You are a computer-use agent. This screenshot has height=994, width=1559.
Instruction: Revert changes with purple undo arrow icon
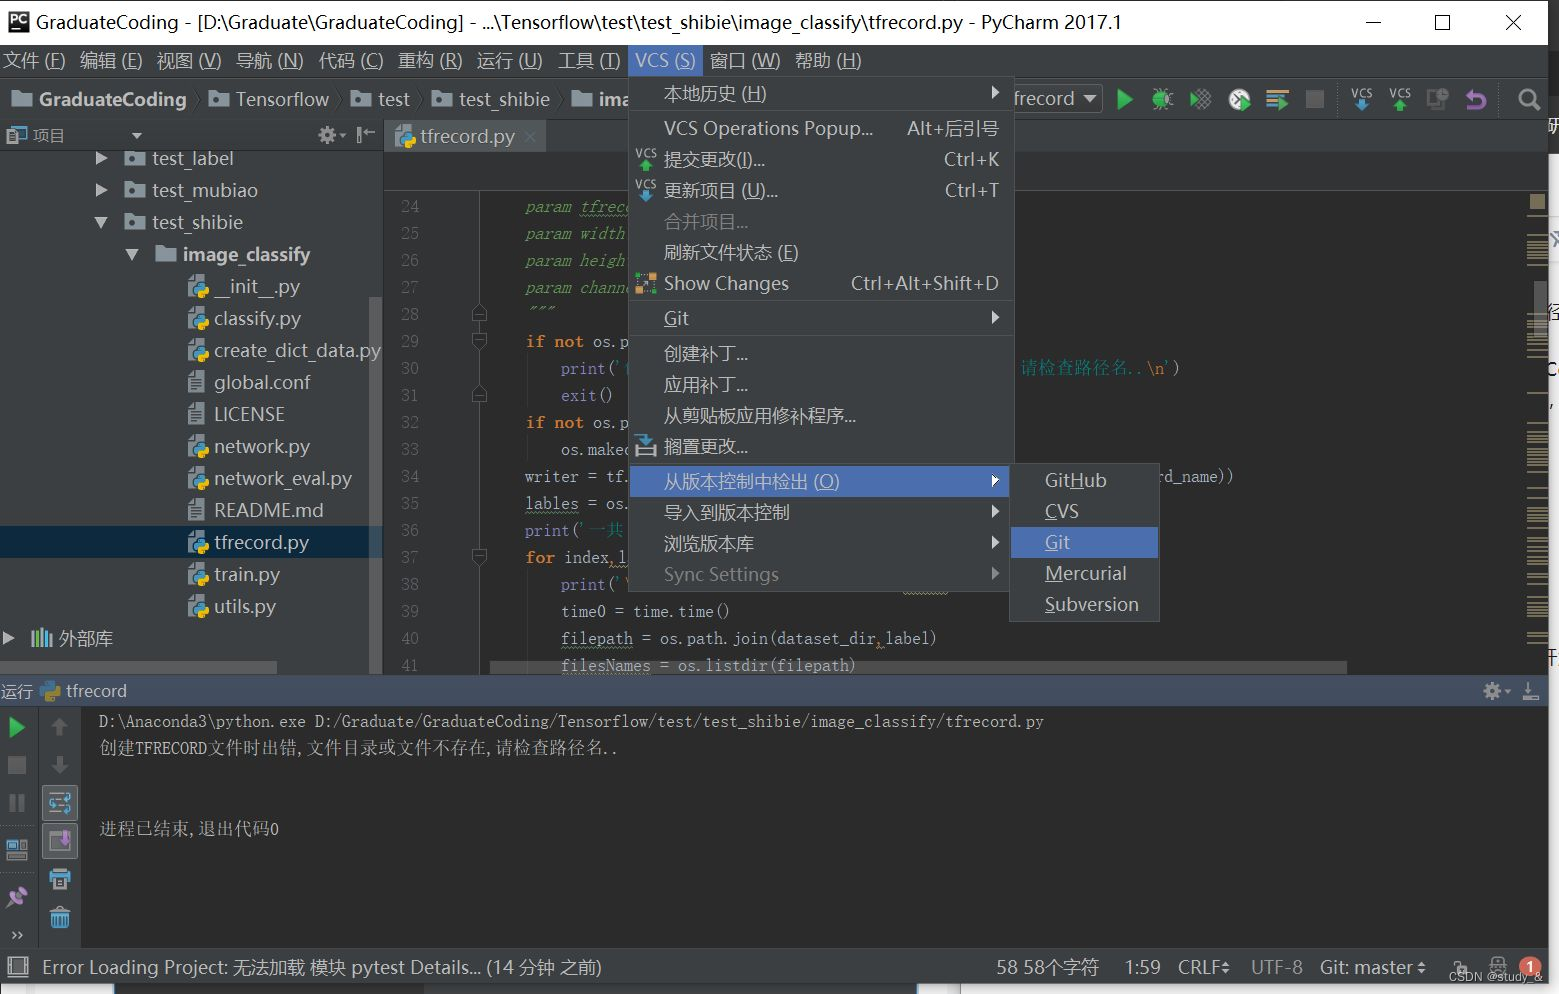1477,98
